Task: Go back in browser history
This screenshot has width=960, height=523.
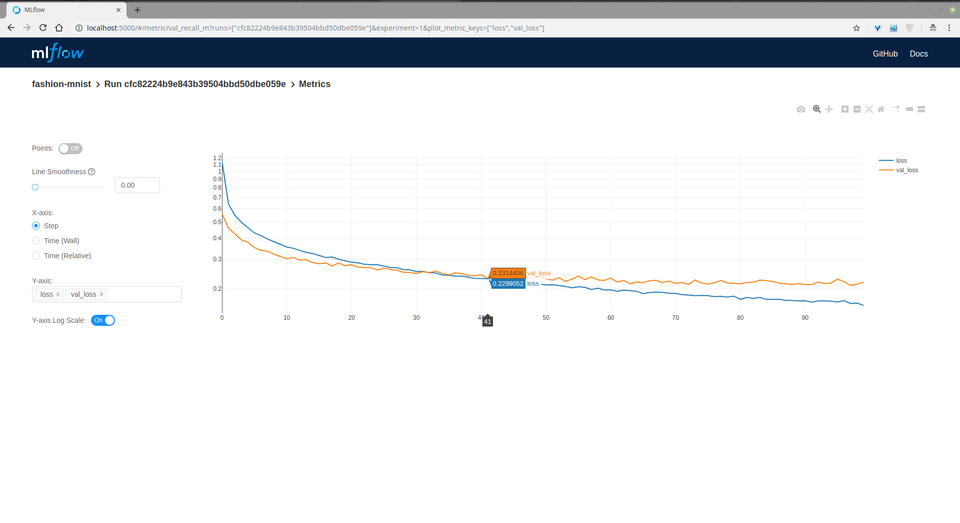Action: click(x=11, y=28)
